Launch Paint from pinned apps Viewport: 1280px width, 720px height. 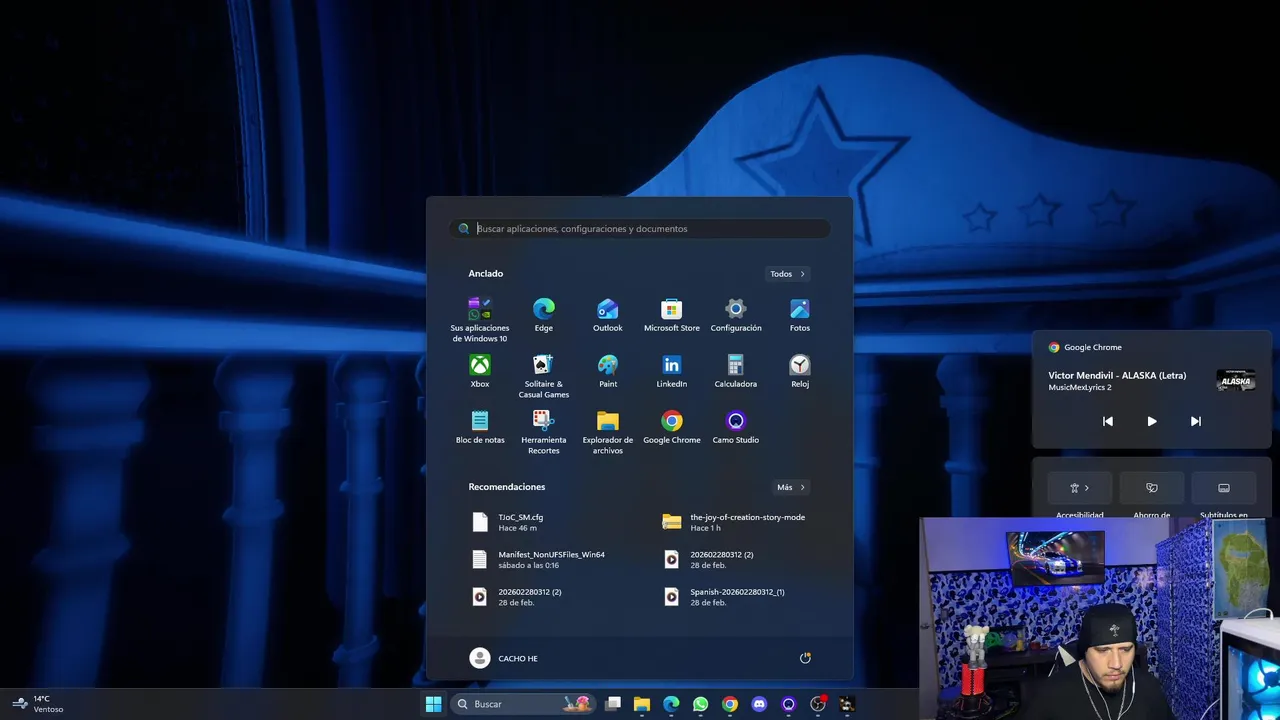point(608,371)
